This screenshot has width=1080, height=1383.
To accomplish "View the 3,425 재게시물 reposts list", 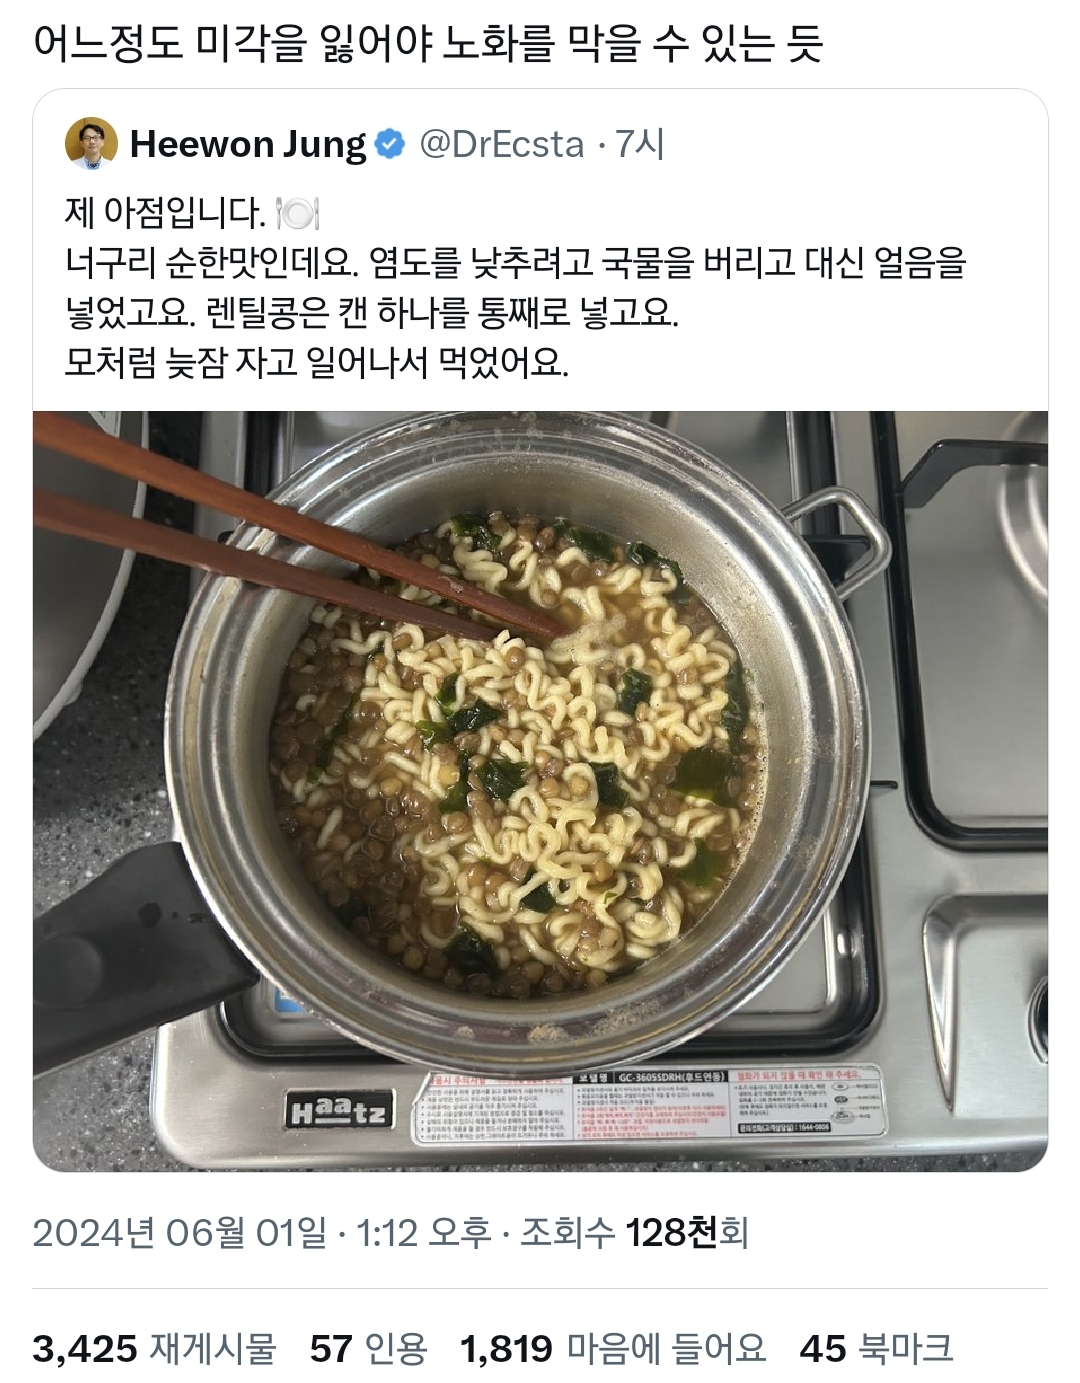I will coord(154,1348).
